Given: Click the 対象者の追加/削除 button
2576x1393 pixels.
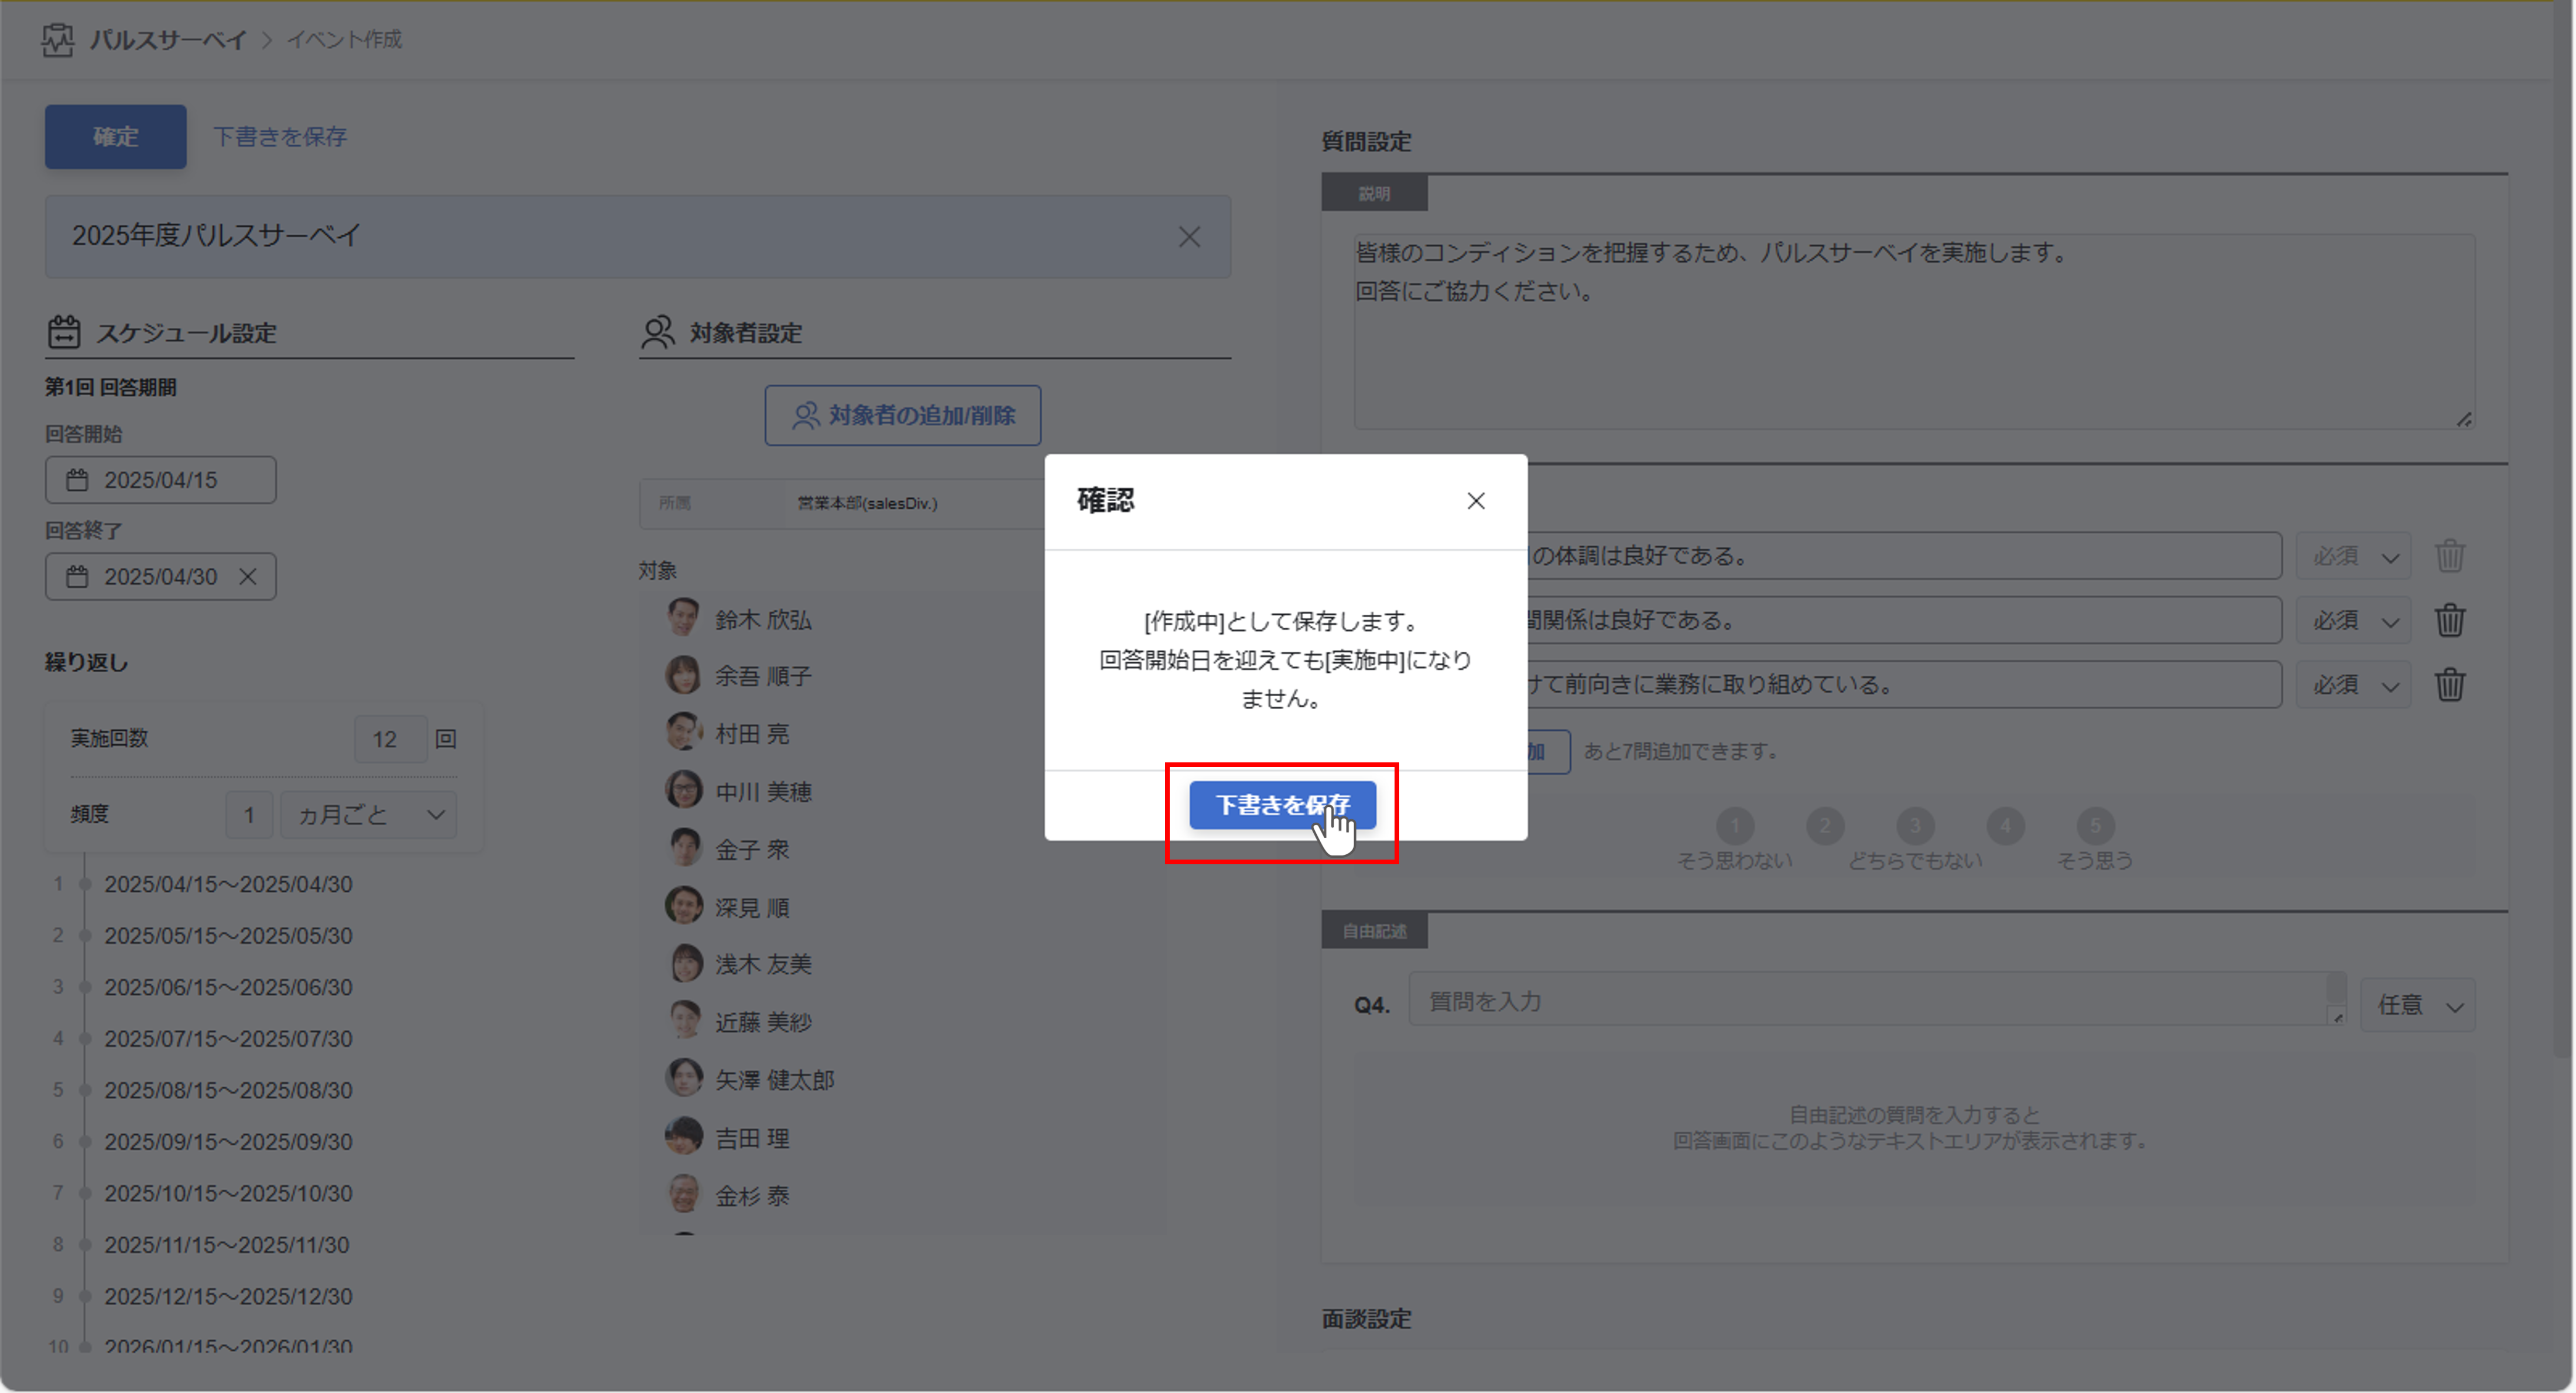Looking at the screenshot, I should (903, 415).
